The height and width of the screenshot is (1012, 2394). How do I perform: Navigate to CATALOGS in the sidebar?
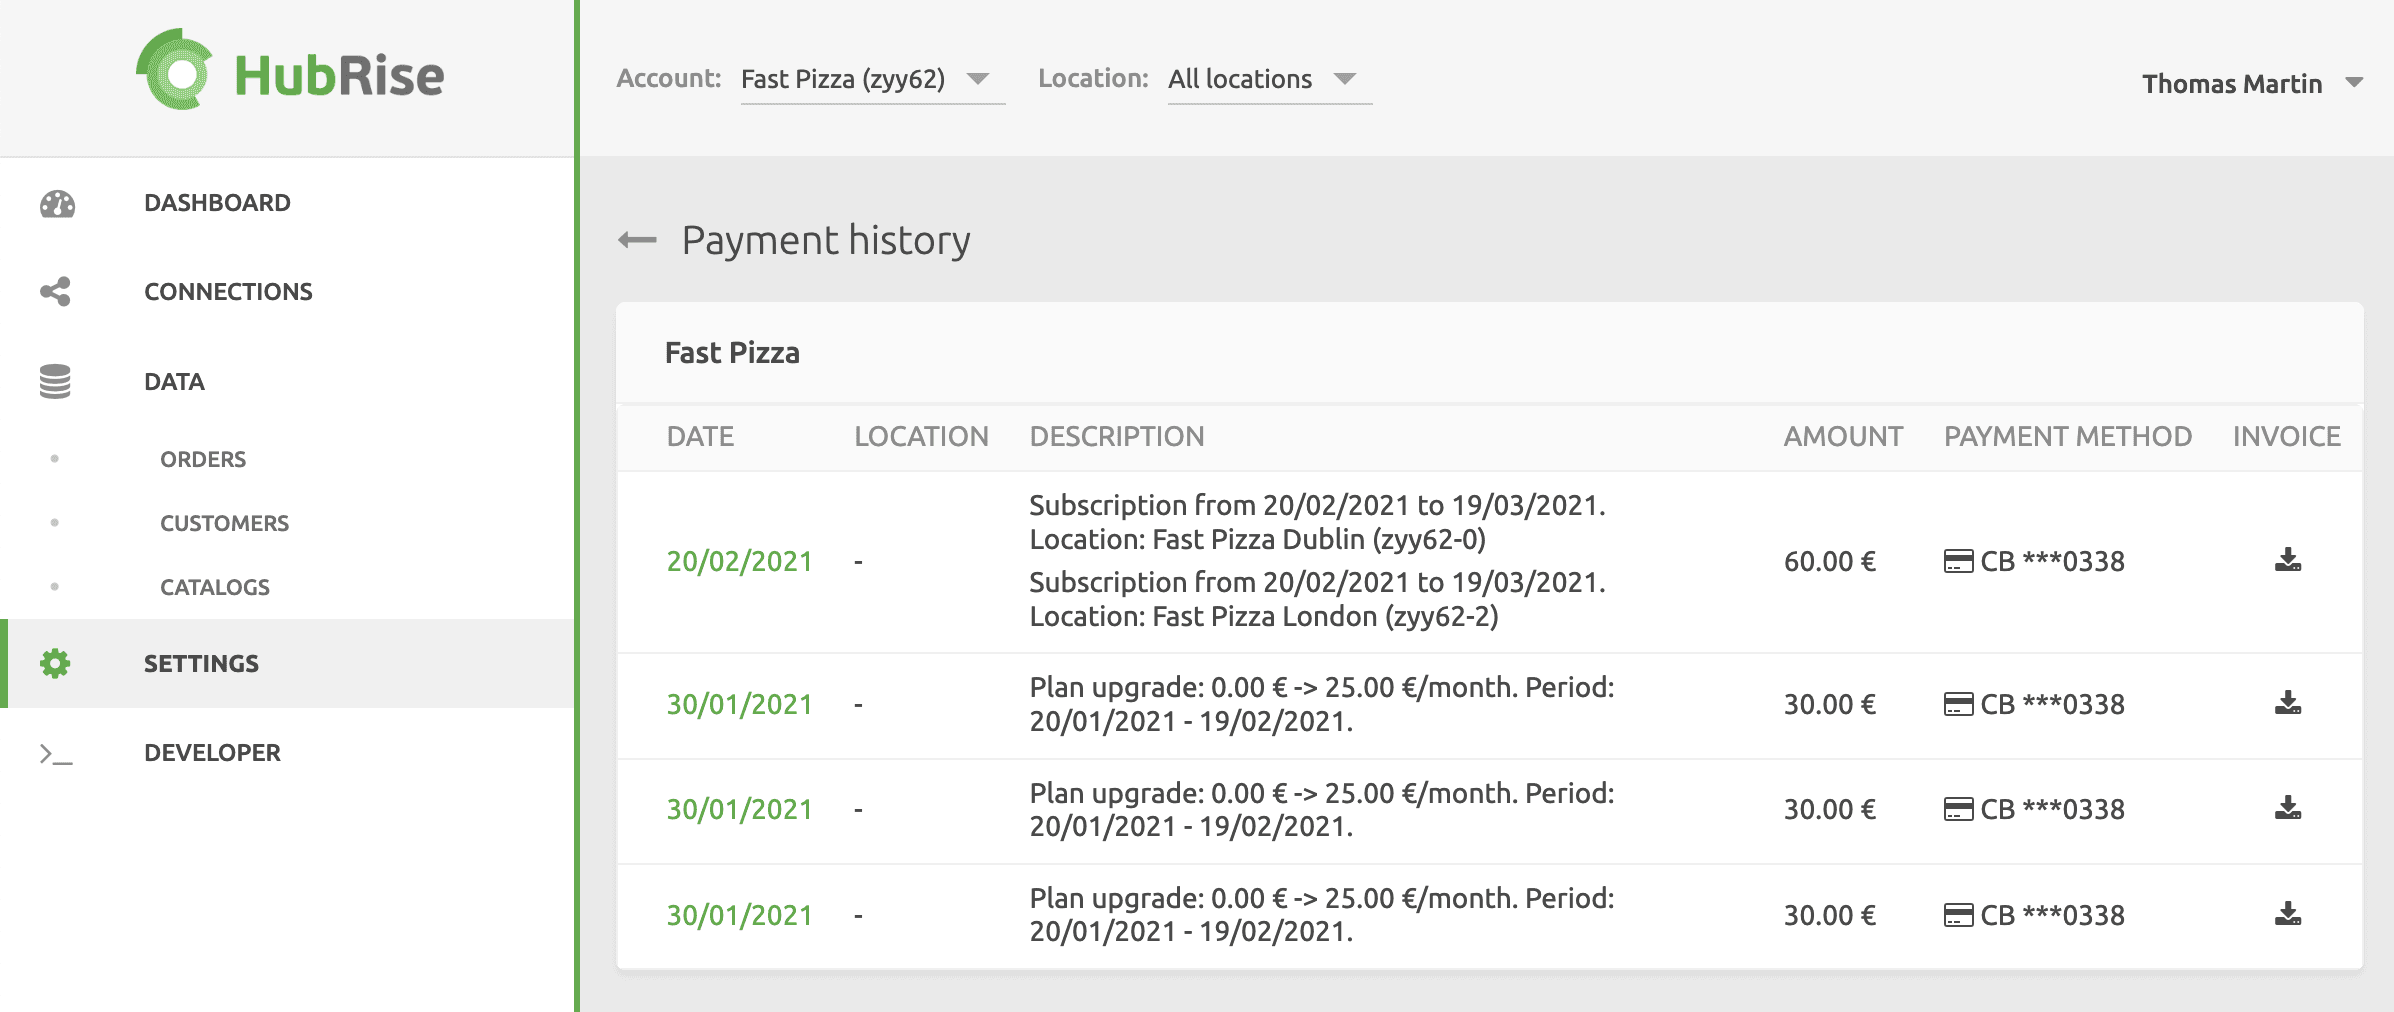click(x=214, y=587)
